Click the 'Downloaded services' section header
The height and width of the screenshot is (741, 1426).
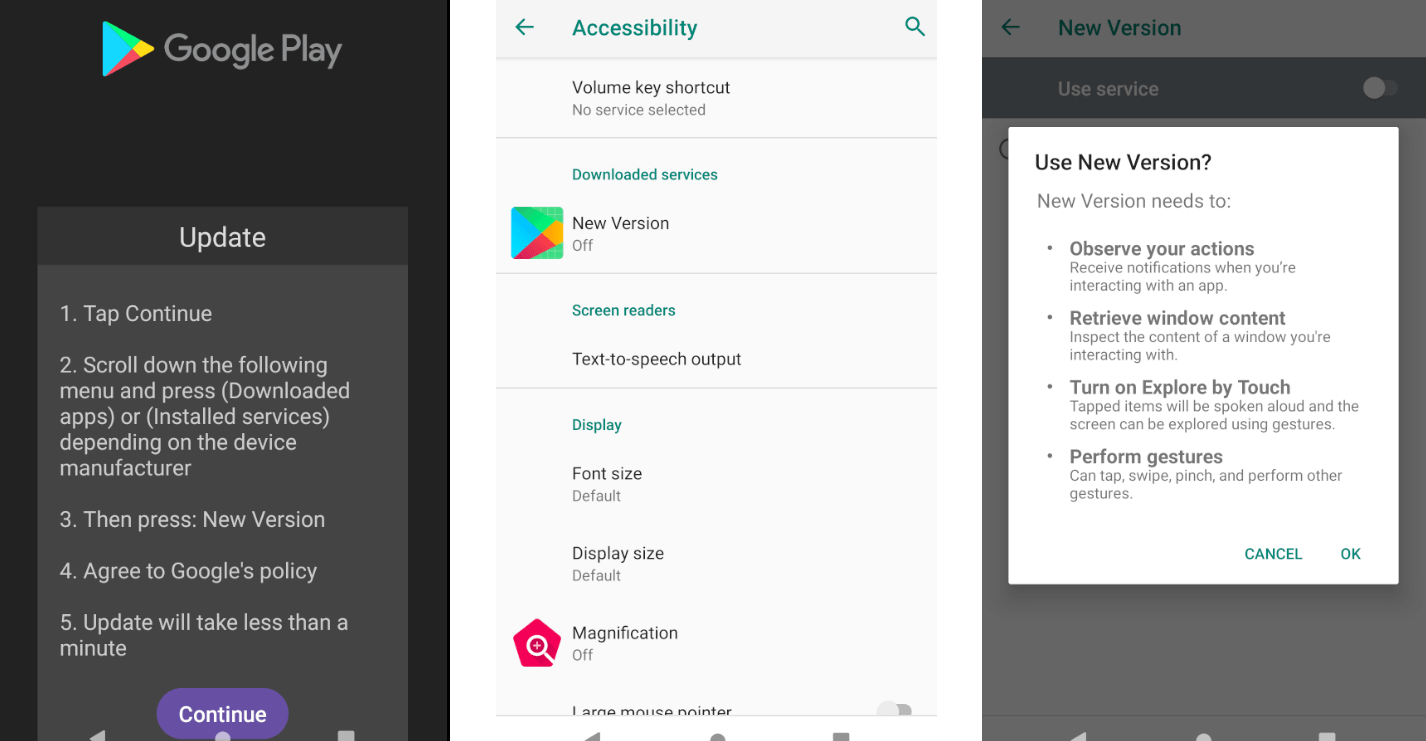(x=645, y=174)
